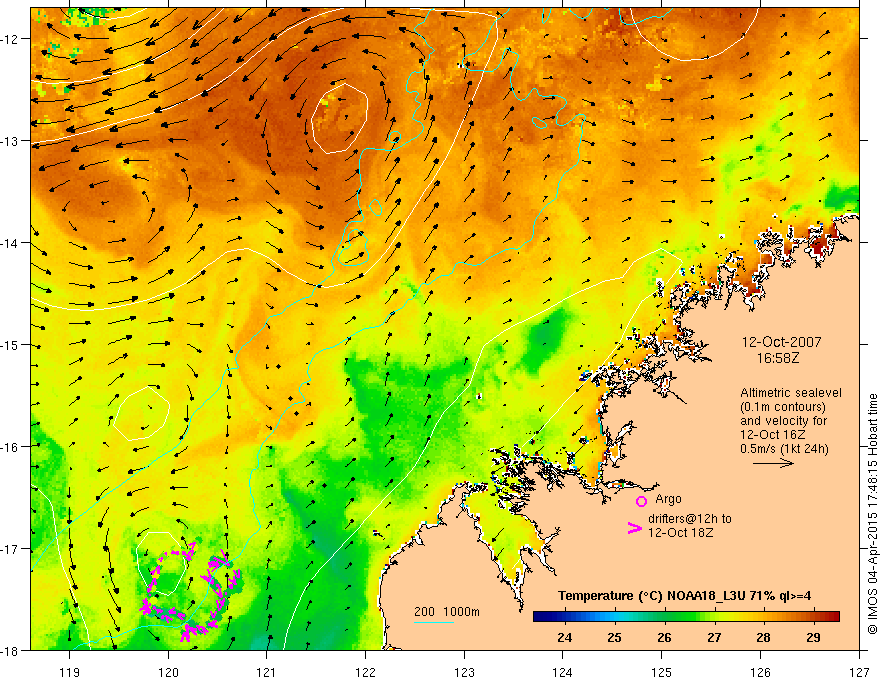Screen dimensions: 880x680
Task: Click the 'Argo' legend label
Action: tap(668, 499)
